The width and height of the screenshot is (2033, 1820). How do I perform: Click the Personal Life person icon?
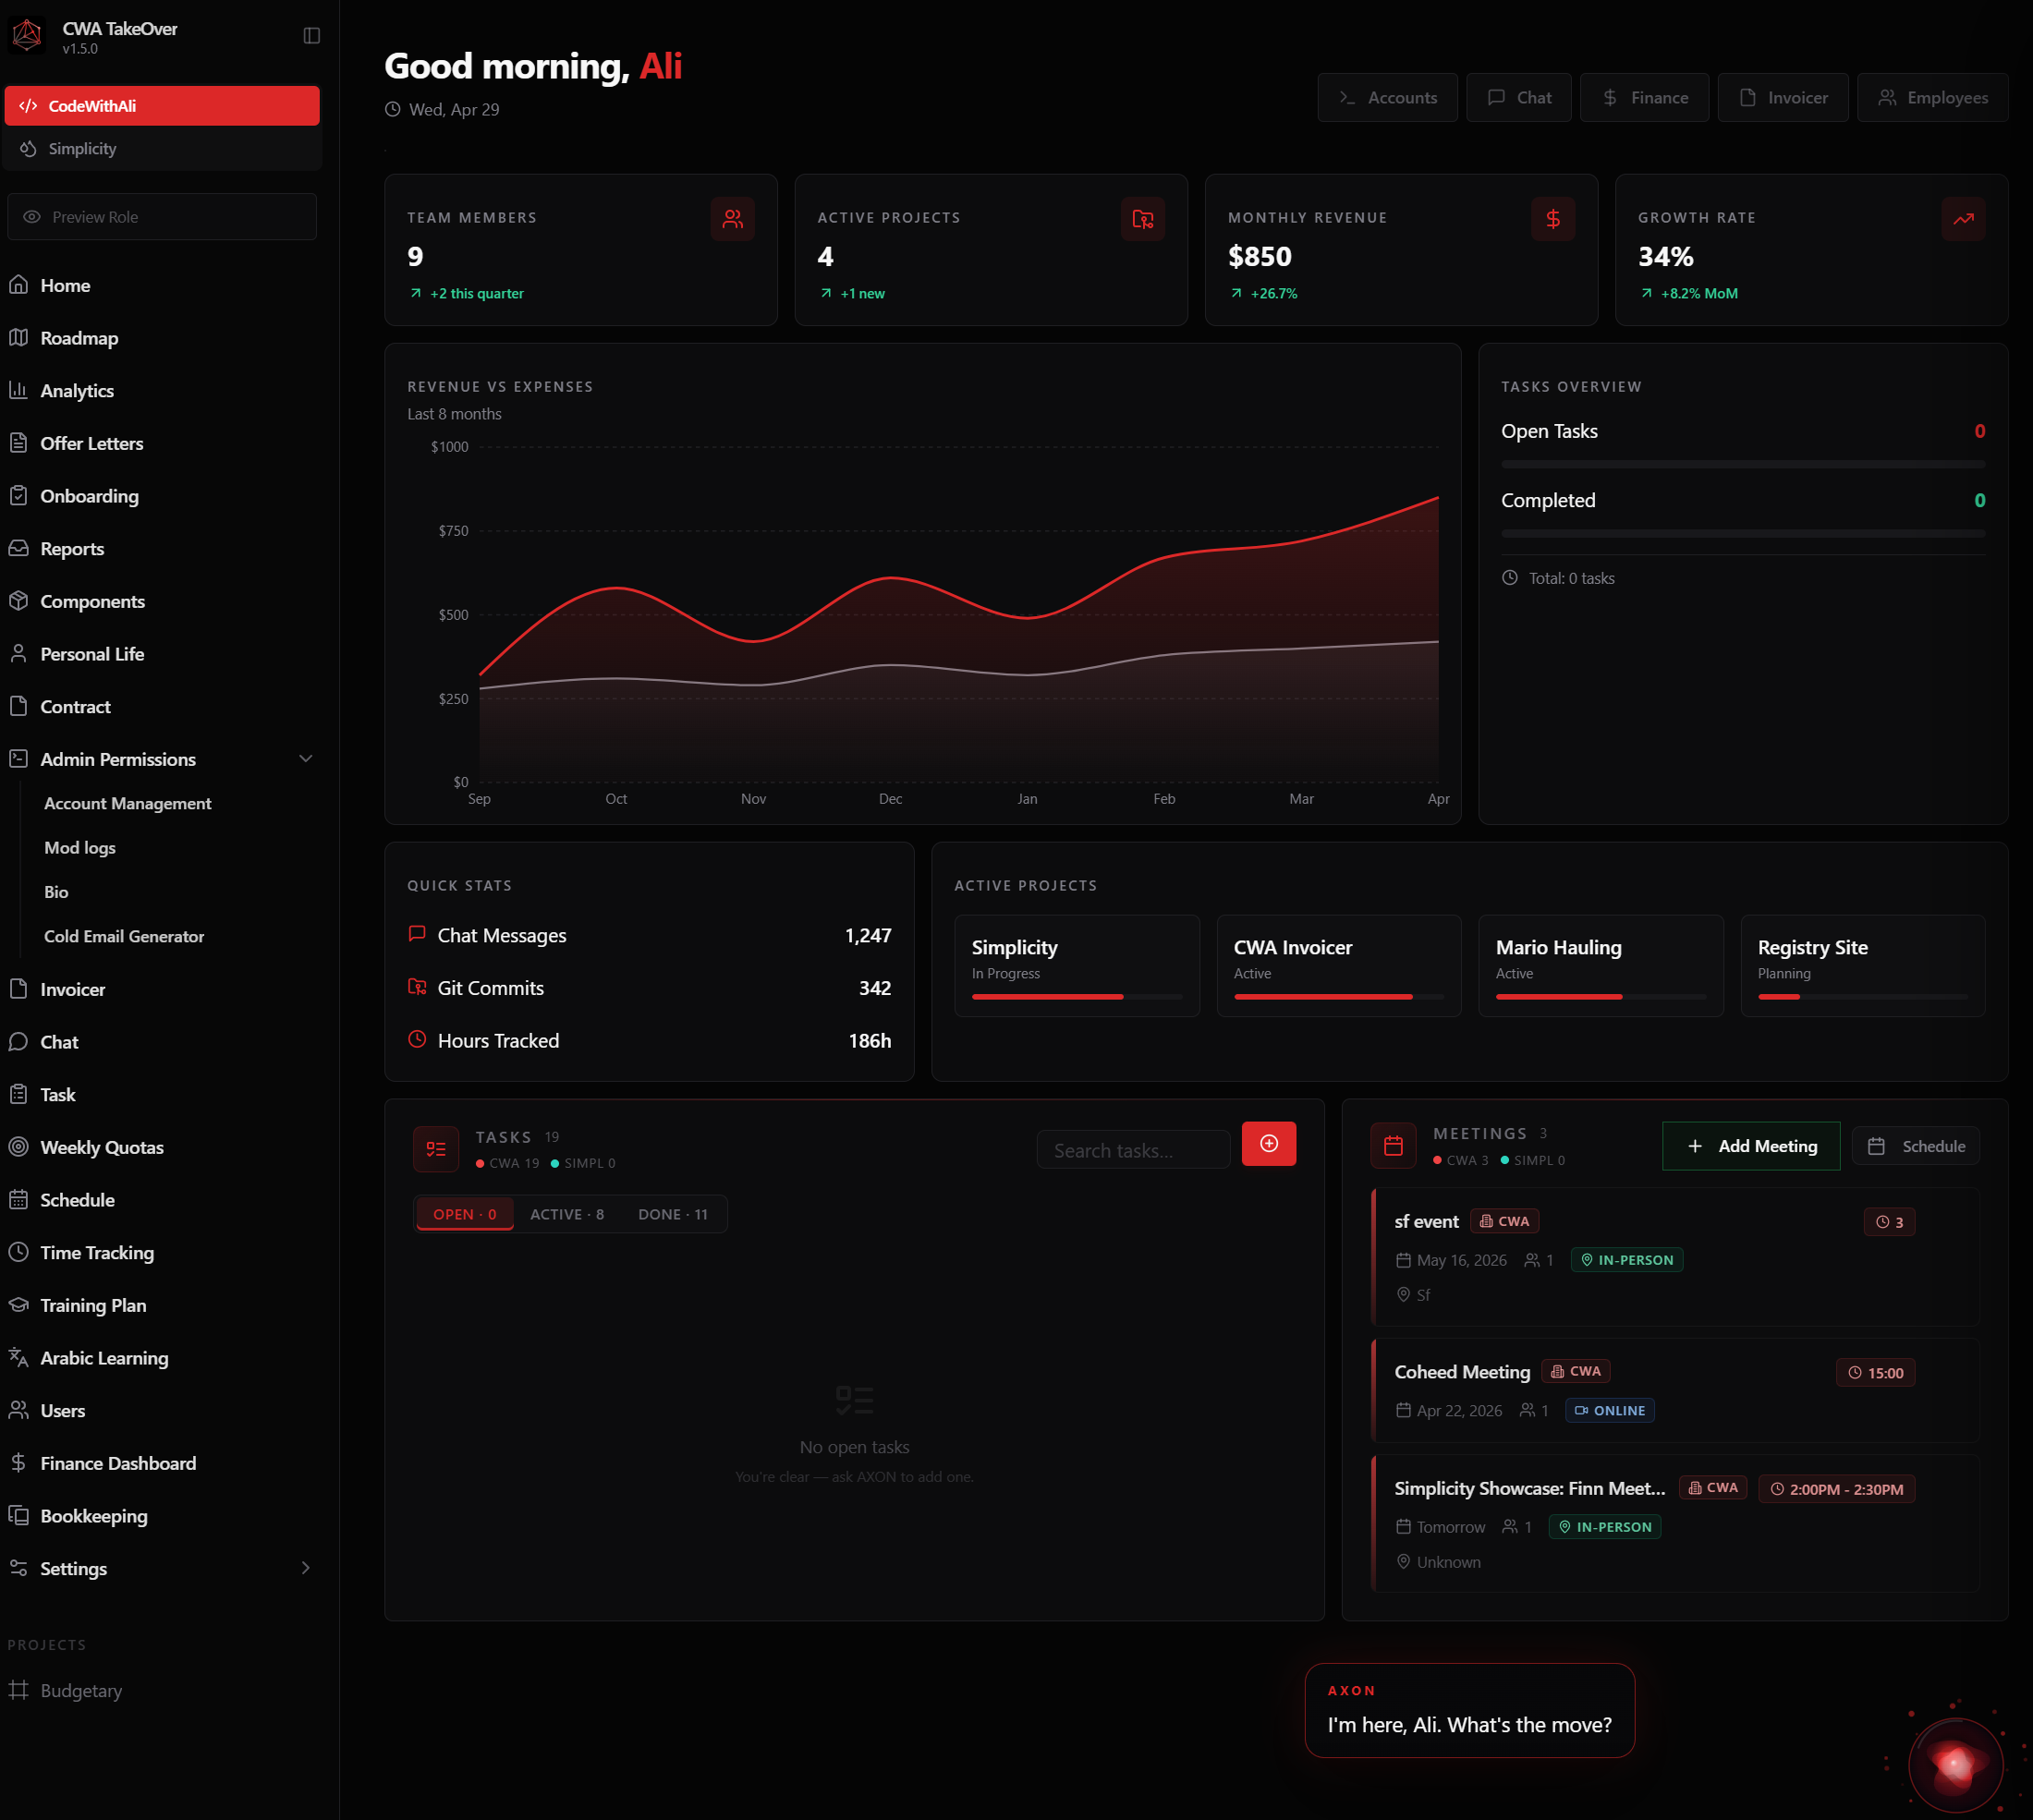pos(18,654)
